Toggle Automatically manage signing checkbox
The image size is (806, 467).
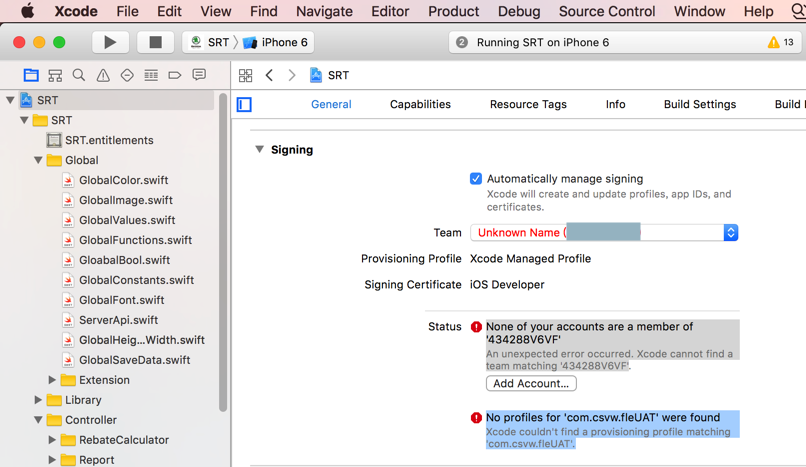pos(476,179)
